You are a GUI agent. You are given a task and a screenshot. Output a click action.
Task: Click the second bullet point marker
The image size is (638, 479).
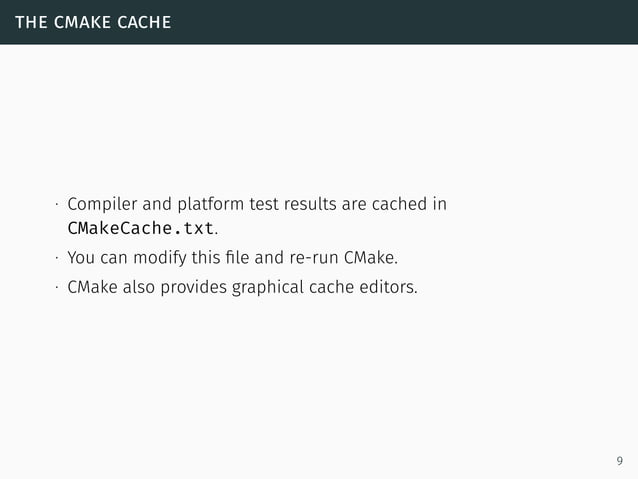[58, 259]
